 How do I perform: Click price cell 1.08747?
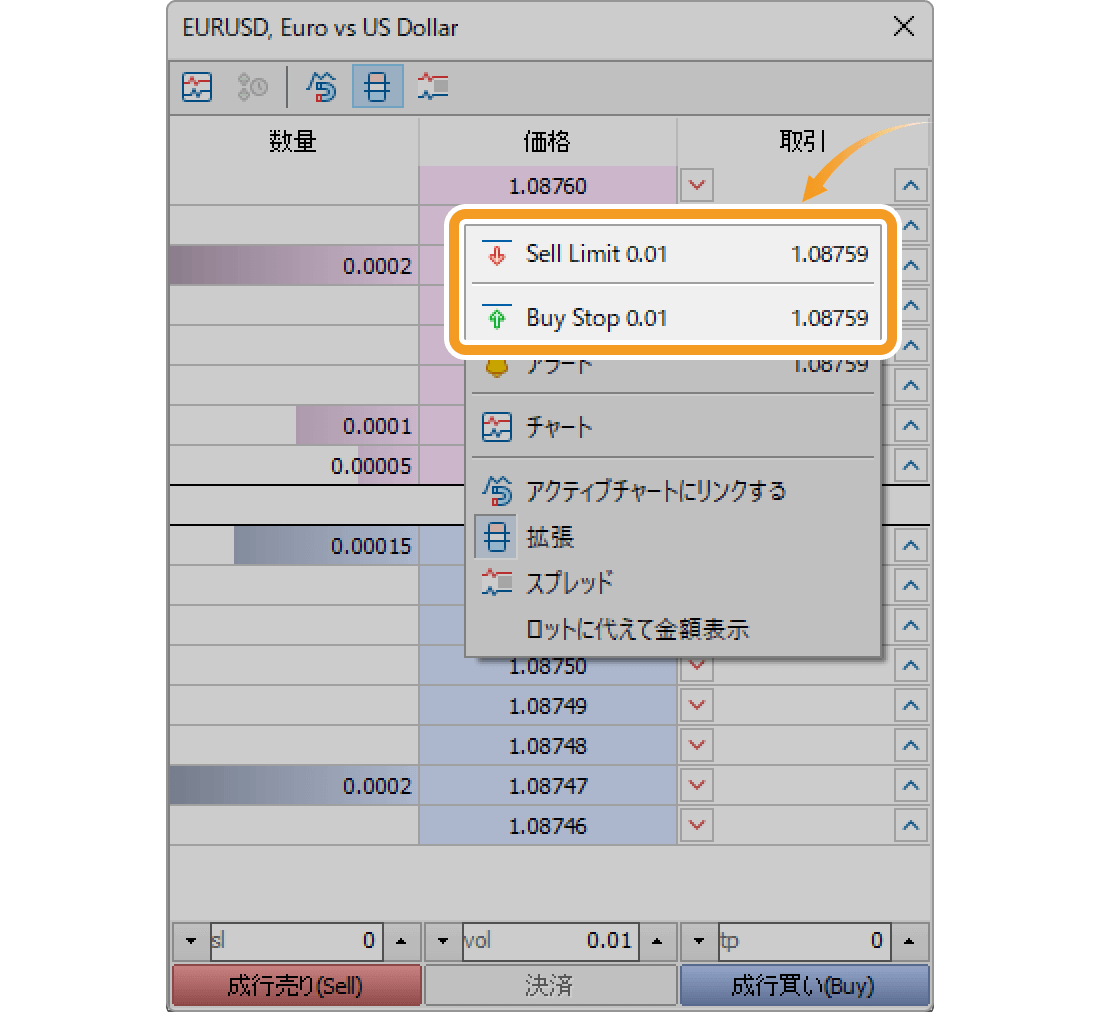(547, 785)
